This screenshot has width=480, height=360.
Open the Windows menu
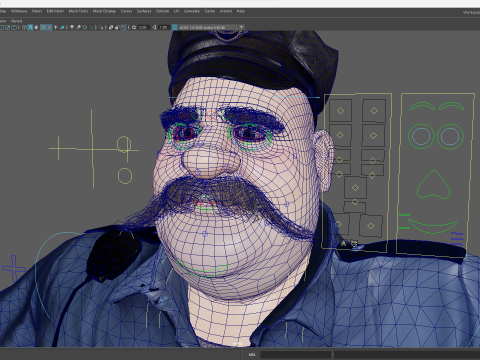pyautogui.click(x=19, y=11)
